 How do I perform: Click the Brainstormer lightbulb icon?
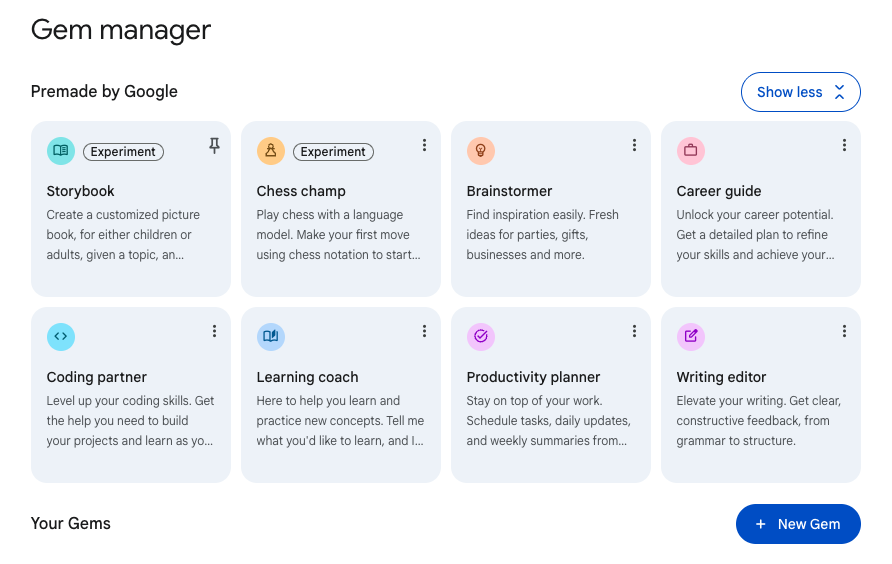(x=481, y=151)
